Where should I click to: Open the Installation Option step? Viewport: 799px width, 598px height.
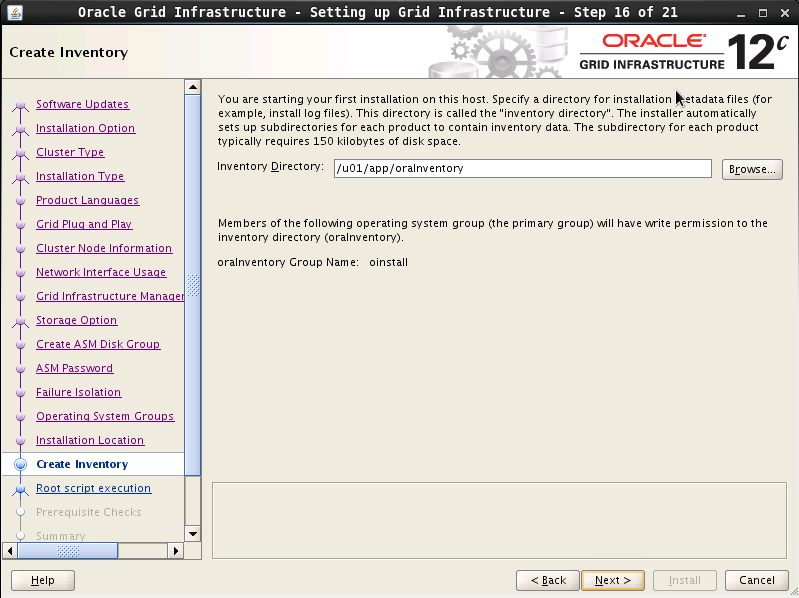85,128
